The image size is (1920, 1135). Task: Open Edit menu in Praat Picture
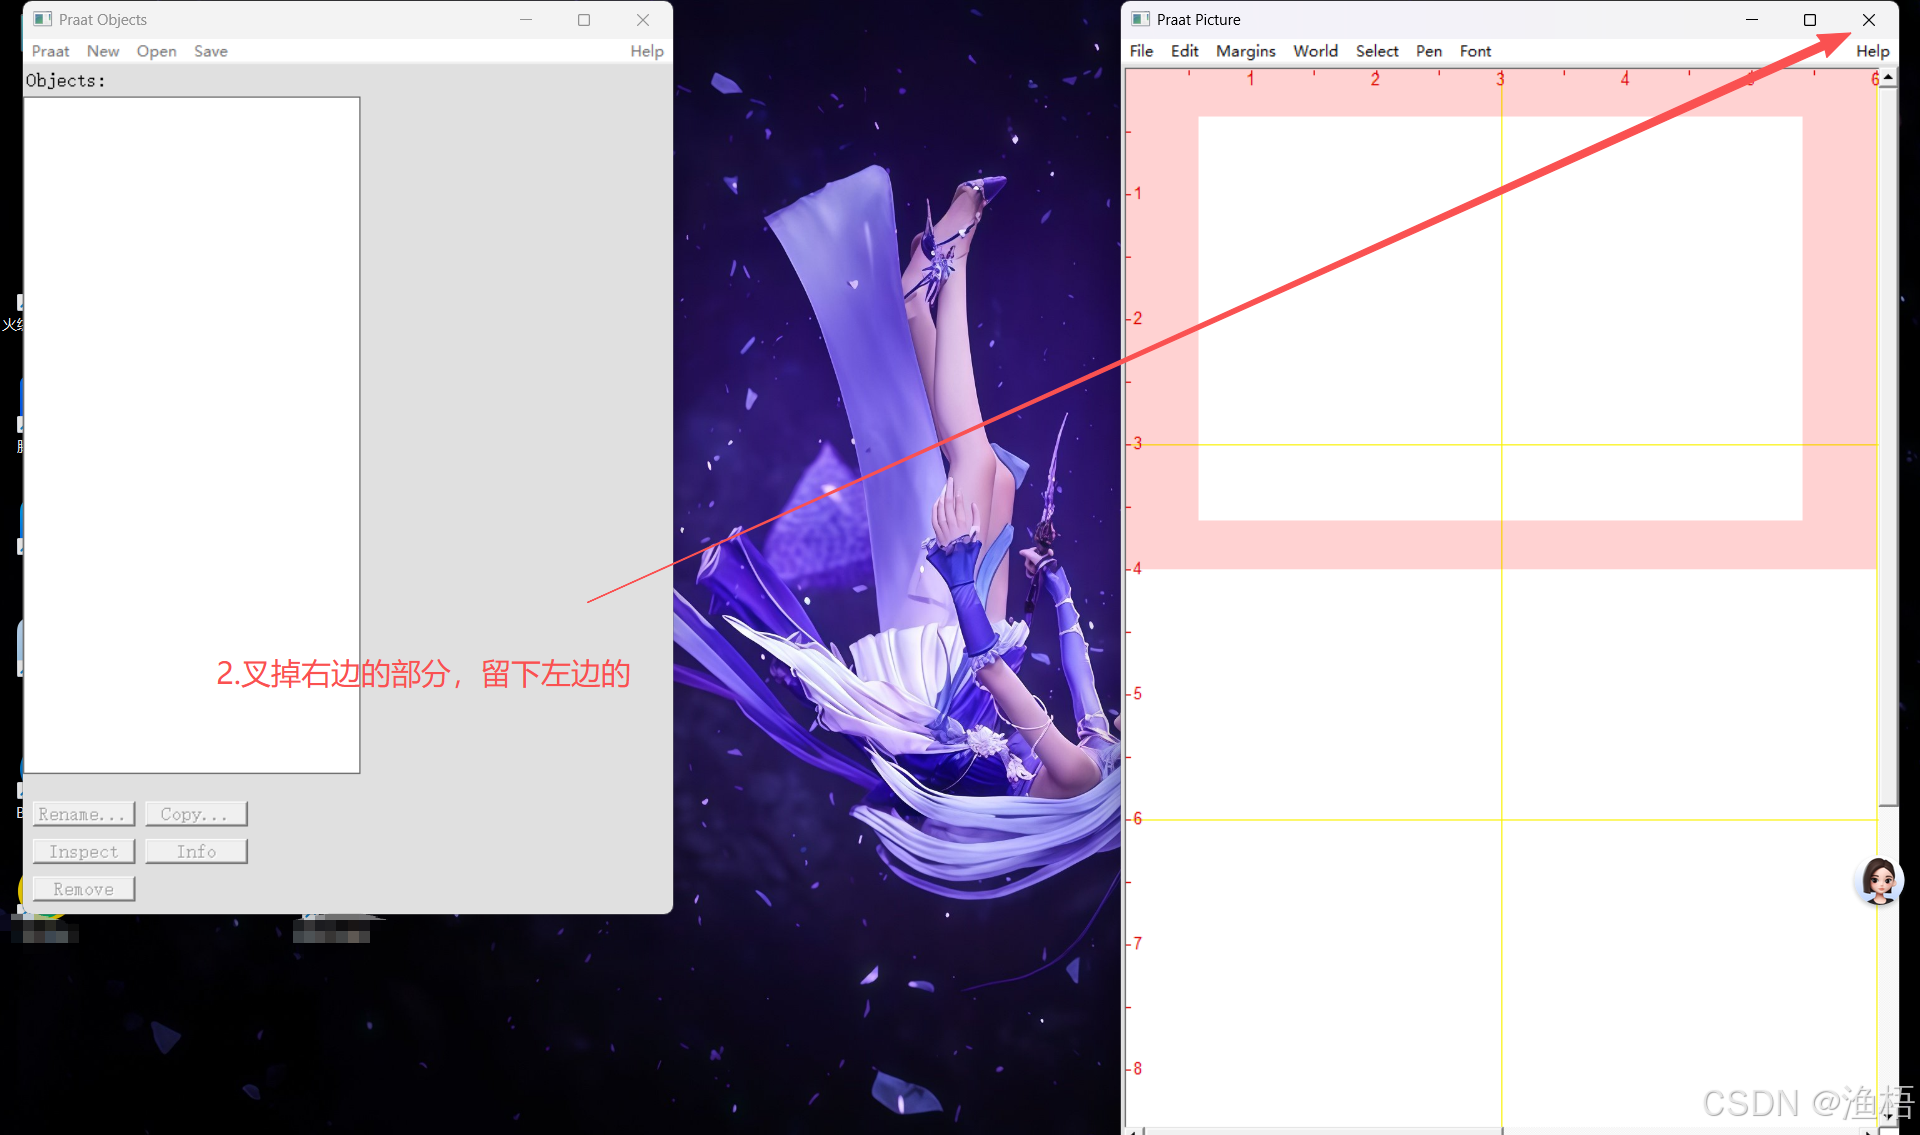[x=1184, y=51]
